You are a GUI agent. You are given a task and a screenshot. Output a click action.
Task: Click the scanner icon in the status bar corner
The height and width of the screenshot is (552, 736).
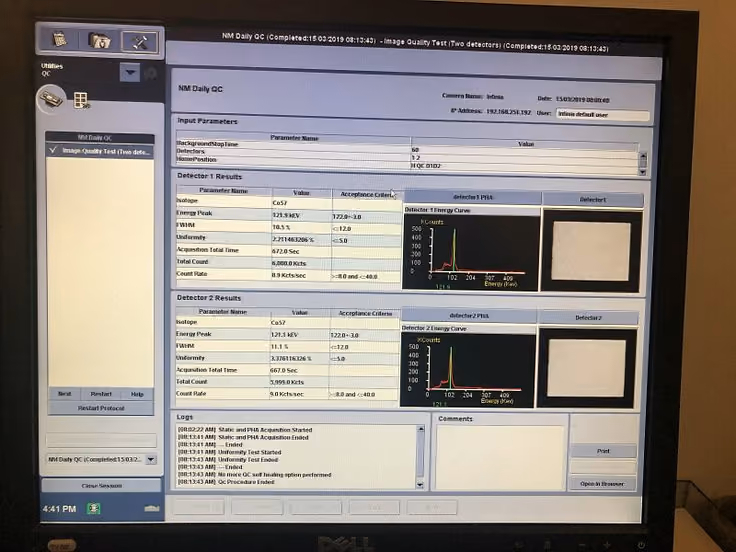click(x=152, y=508)
